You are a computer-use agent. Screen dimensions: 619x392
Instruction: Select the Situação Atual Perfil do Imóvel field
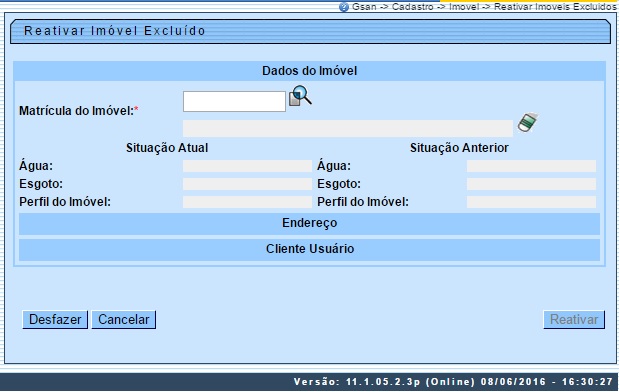(247, 202)
